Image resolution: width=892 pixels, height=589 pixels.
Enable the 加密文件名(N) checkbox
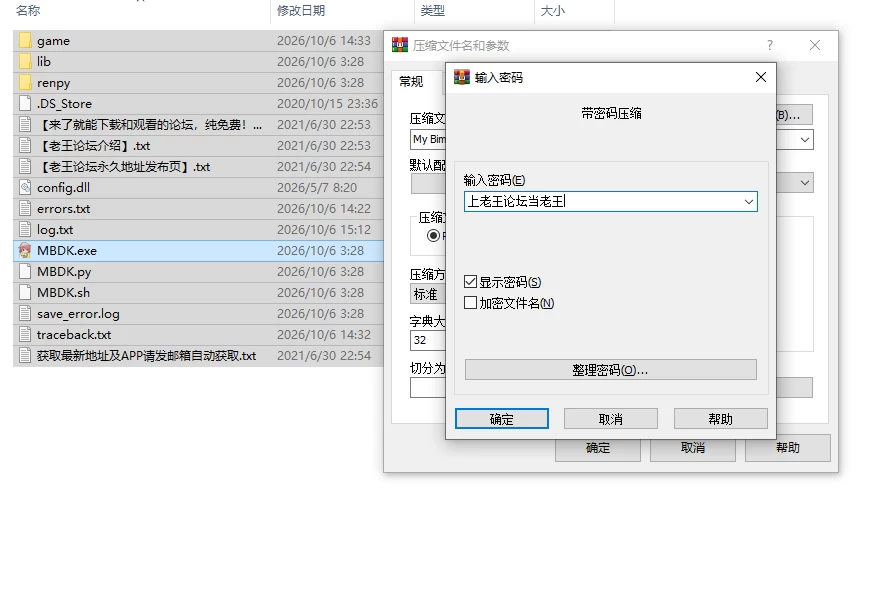[470, 303]
